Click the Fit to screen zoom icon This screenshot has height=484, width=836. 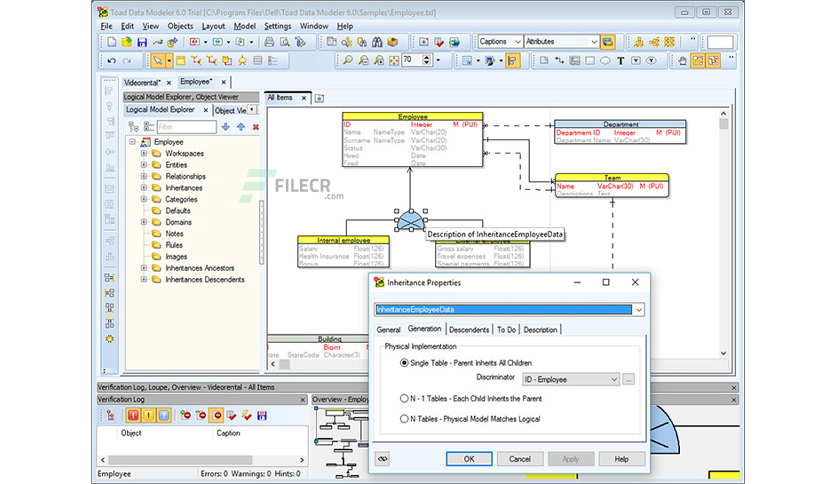coord(393,61)
